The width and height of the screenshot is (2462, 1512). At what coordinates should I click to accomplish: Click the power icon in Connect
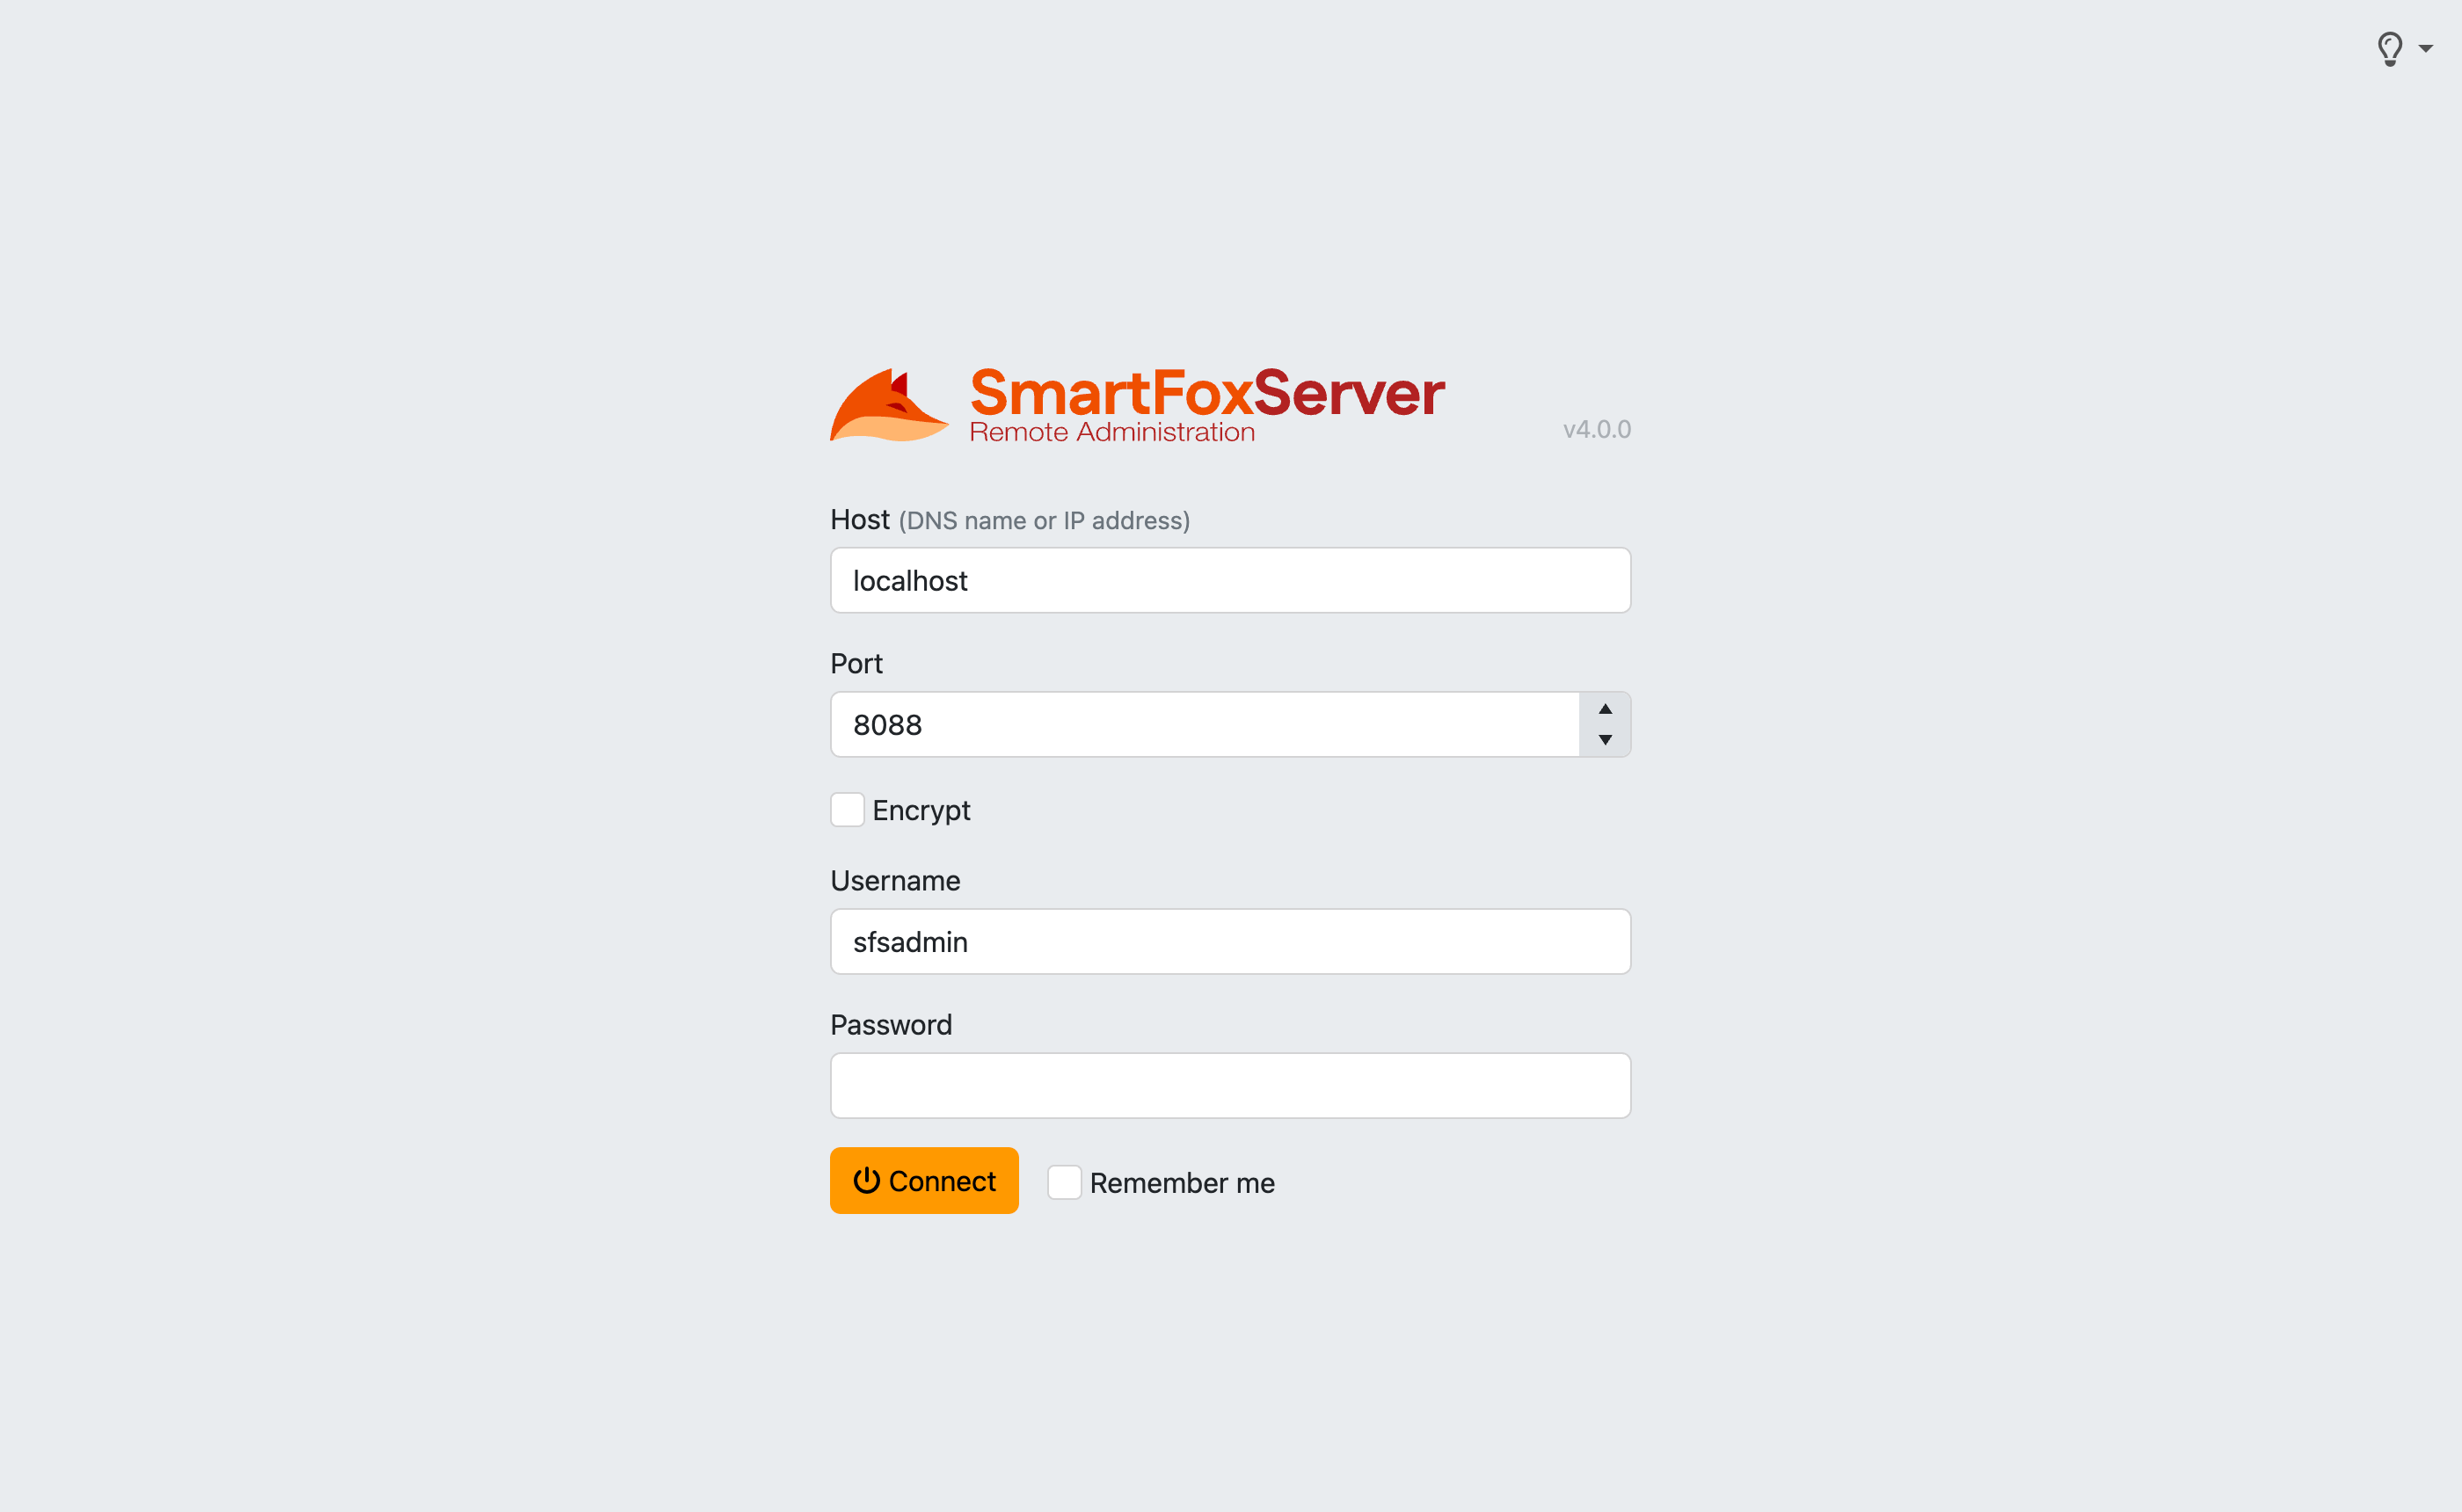coord(866,1181)
